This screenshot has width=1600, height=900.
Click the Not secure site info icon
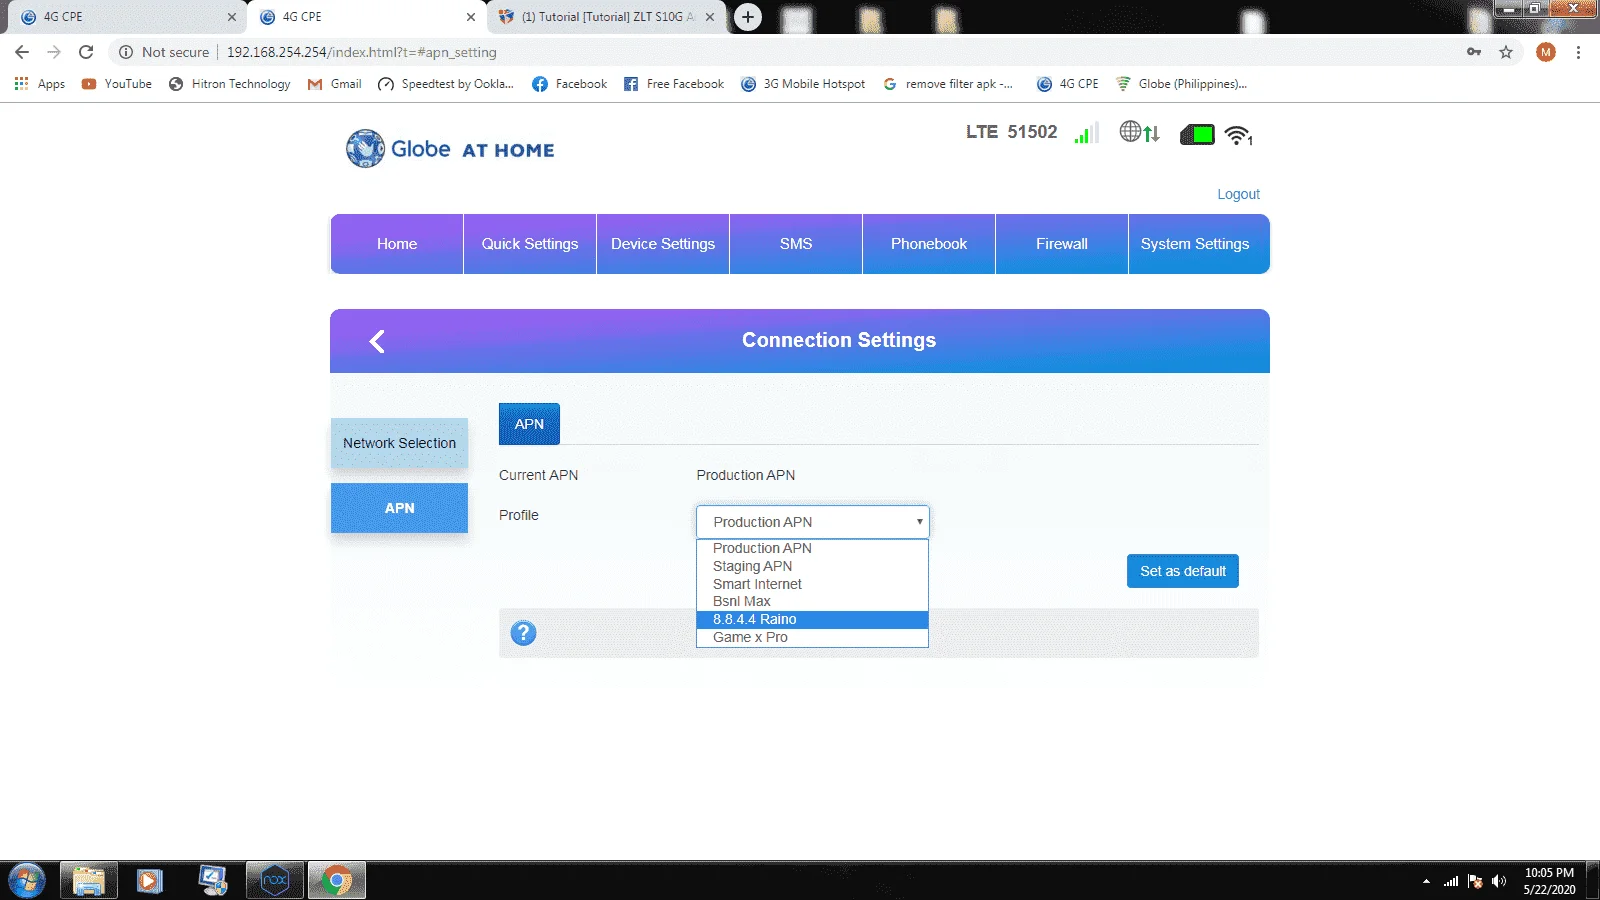[x=126, y=52]
